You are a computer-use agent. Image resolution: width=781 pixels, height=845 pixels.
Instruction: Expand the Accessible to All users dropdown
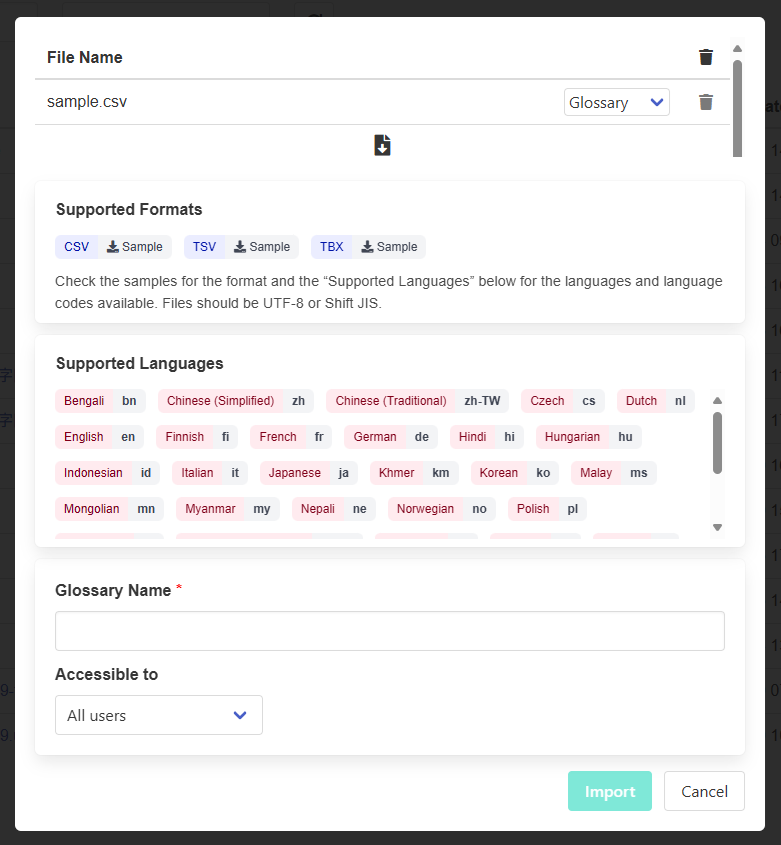click(159, 715)
